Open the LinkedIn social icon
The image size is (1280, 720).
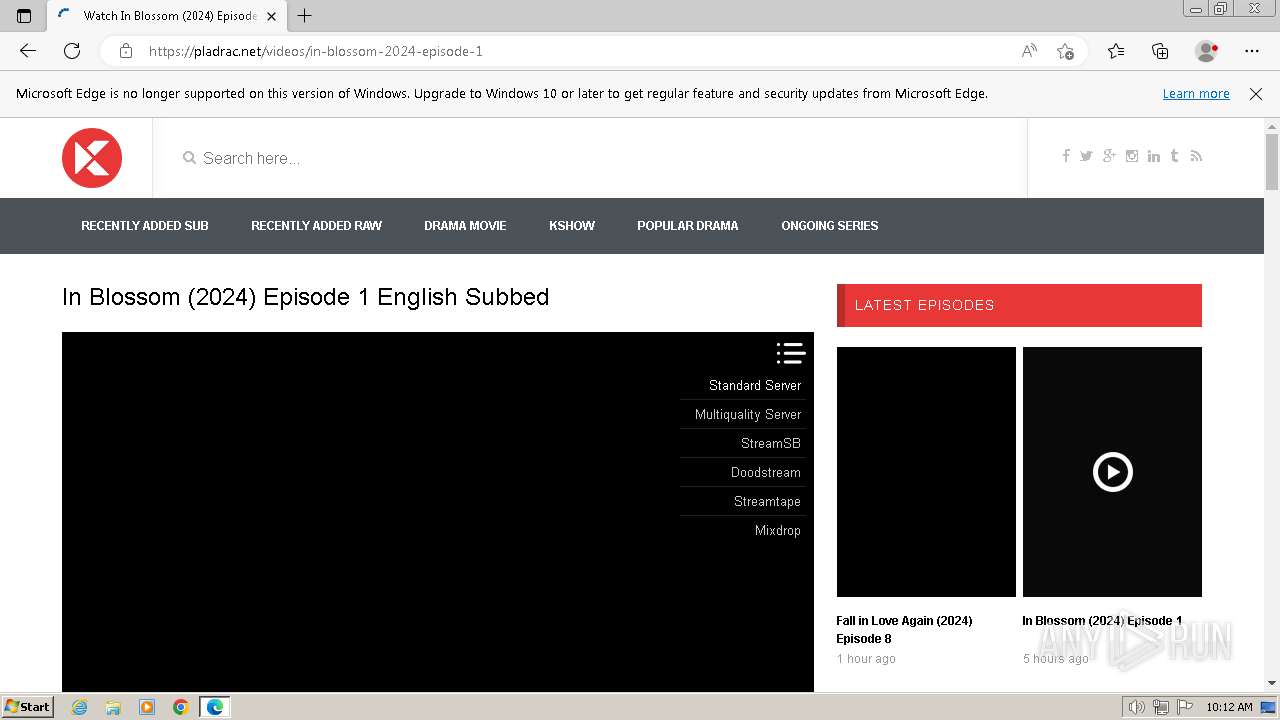1154,156
